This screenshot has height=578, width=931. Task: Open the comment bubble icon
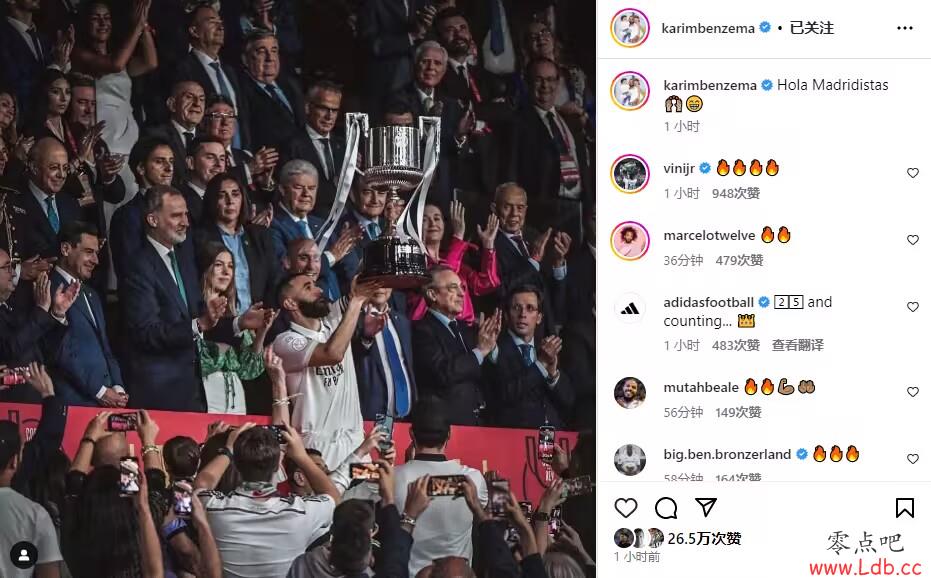[x=666, y=508]
